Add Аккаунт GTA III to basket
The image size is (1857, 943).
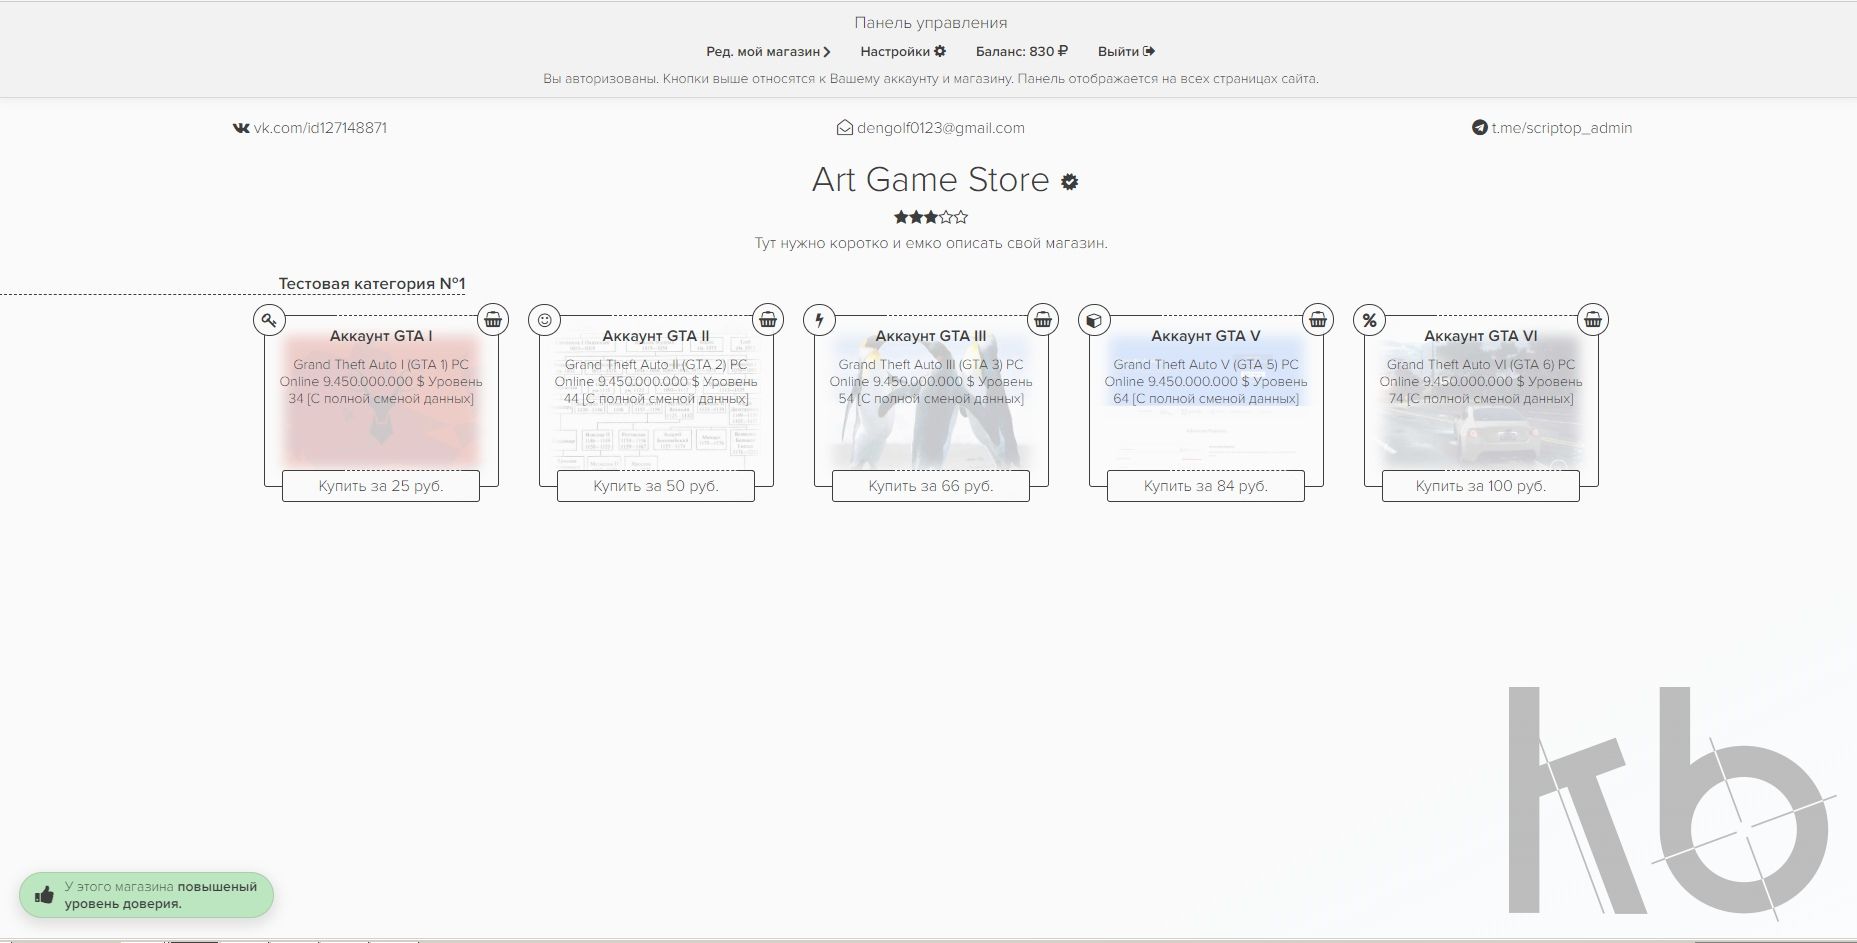pyautogui.click(x=1043, y=320)
